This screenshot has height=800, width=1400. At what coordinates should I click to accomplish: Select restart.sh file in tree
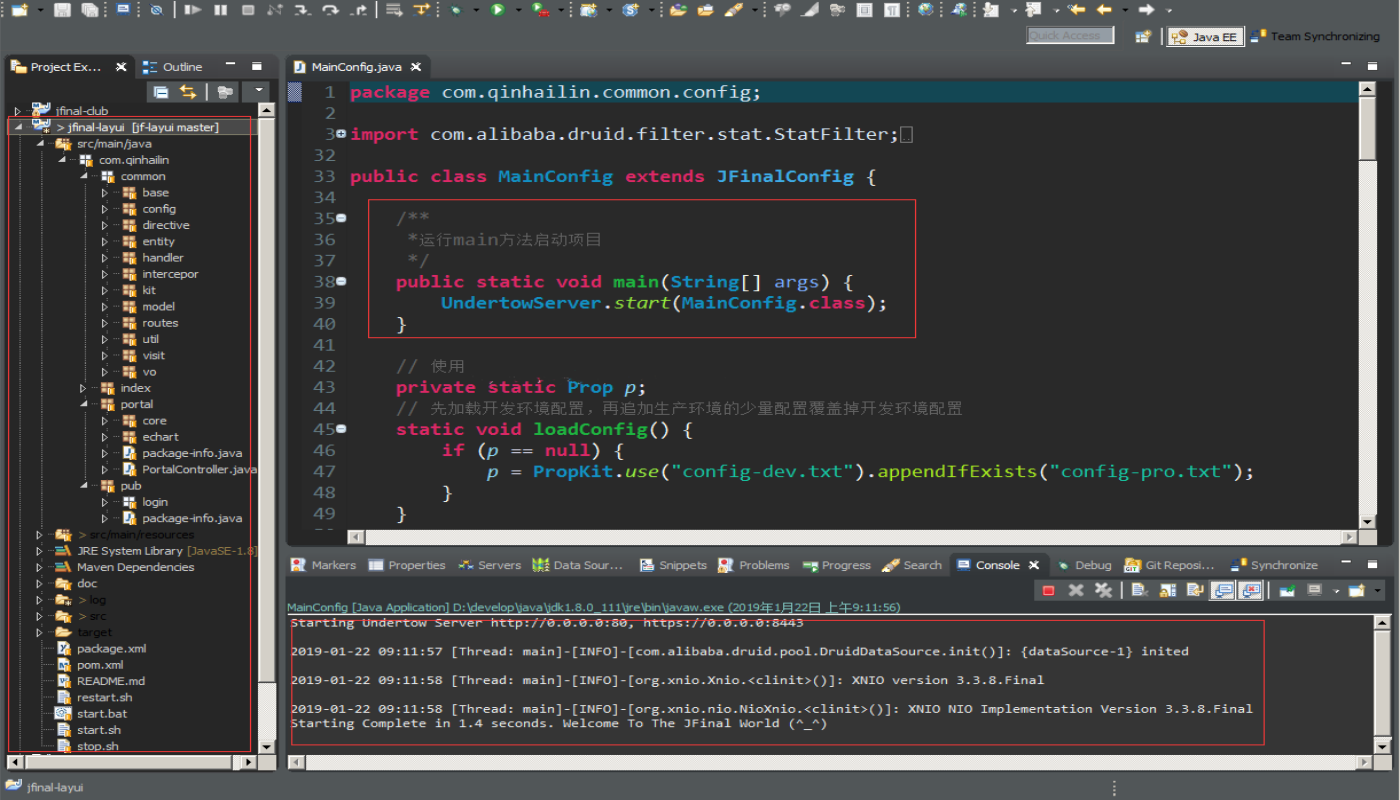coord(104,698)
